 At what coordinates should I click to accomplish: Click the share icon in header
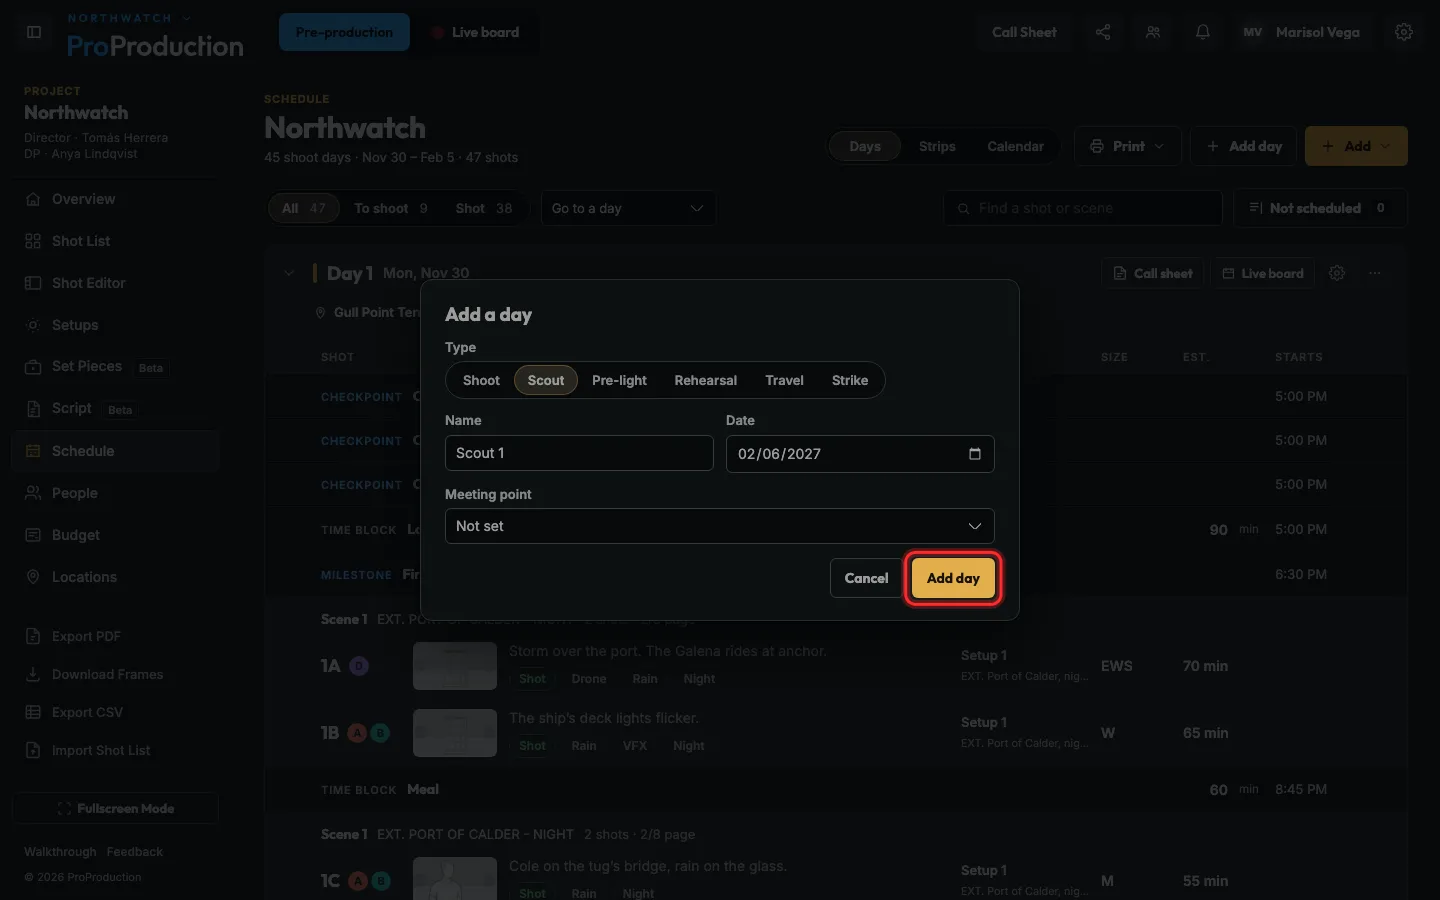tap(1103, 32)
